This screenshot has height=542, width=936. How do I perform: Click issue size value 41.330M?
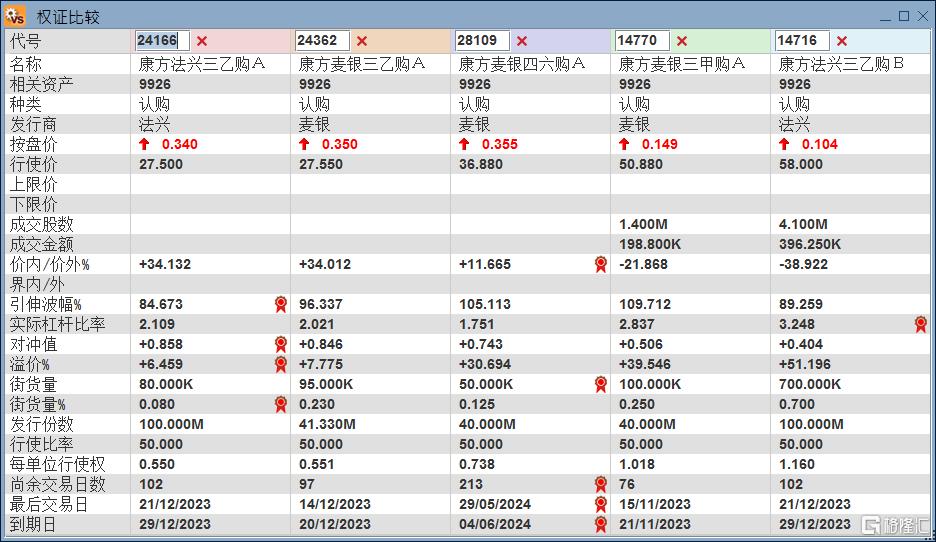click(328, 424)
